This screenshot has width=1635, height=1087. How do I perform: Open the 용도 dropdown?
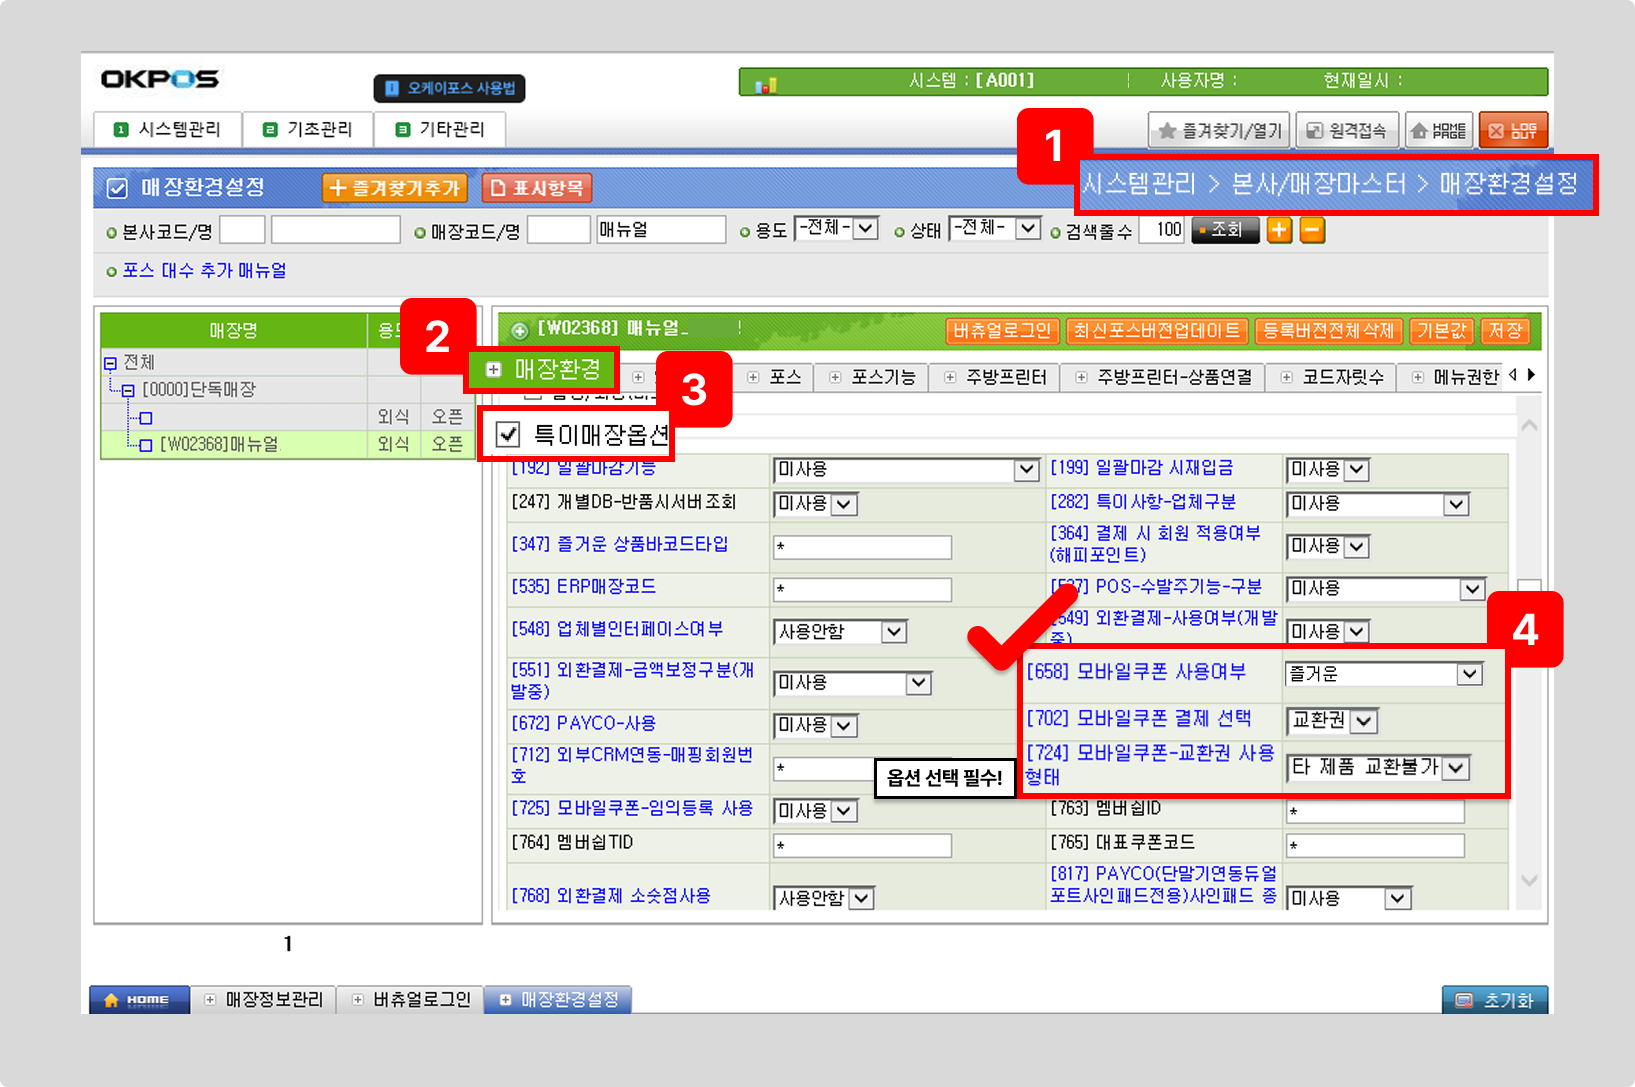click(837, 229)
